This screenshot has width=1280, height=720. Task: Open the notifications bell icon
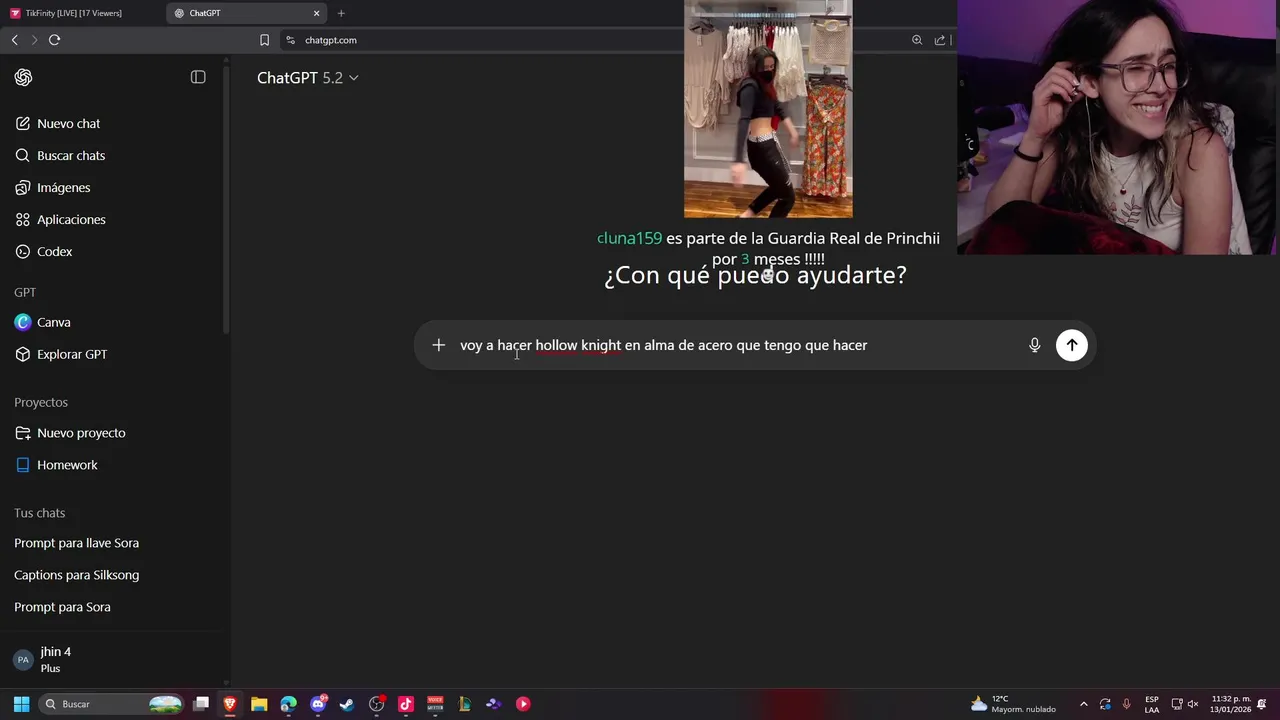pyautogui.click(x=1262, y=704)
